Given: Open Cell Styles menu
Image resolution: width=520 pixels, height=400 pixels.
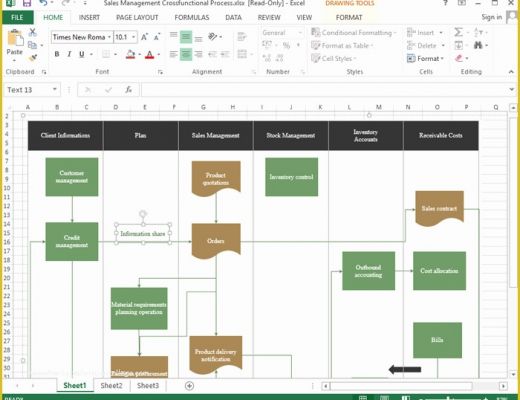Looking at the screenshot, I should (334, 58).
